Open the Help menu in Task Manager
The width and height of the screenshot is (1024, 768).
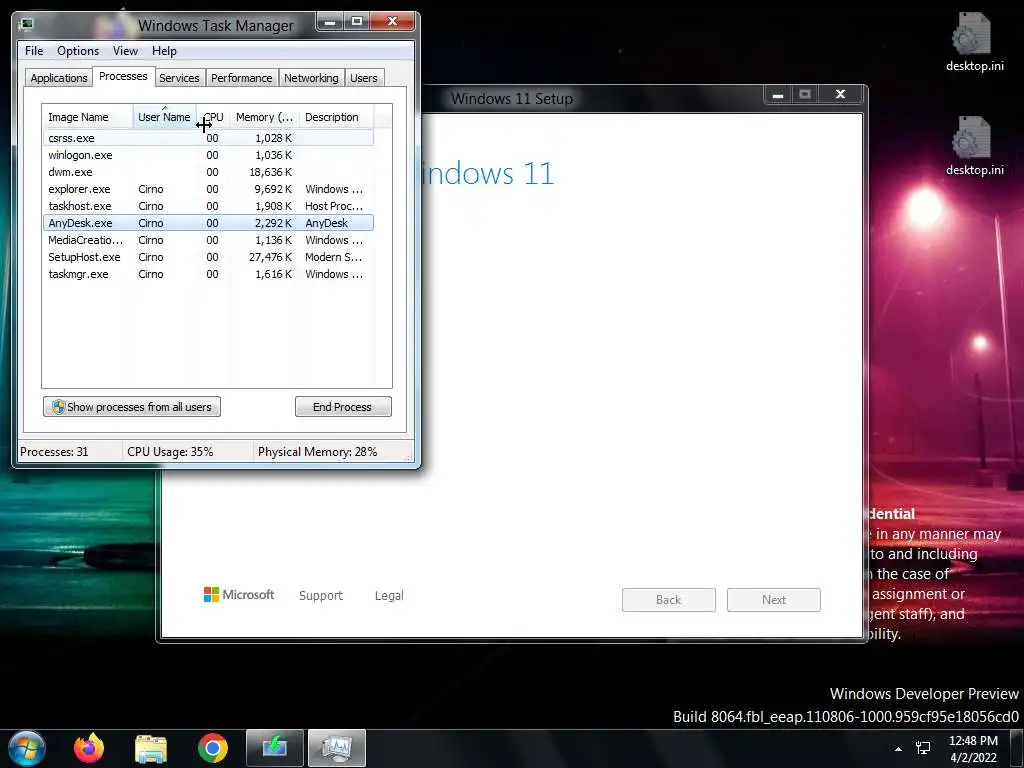[165, 51]
